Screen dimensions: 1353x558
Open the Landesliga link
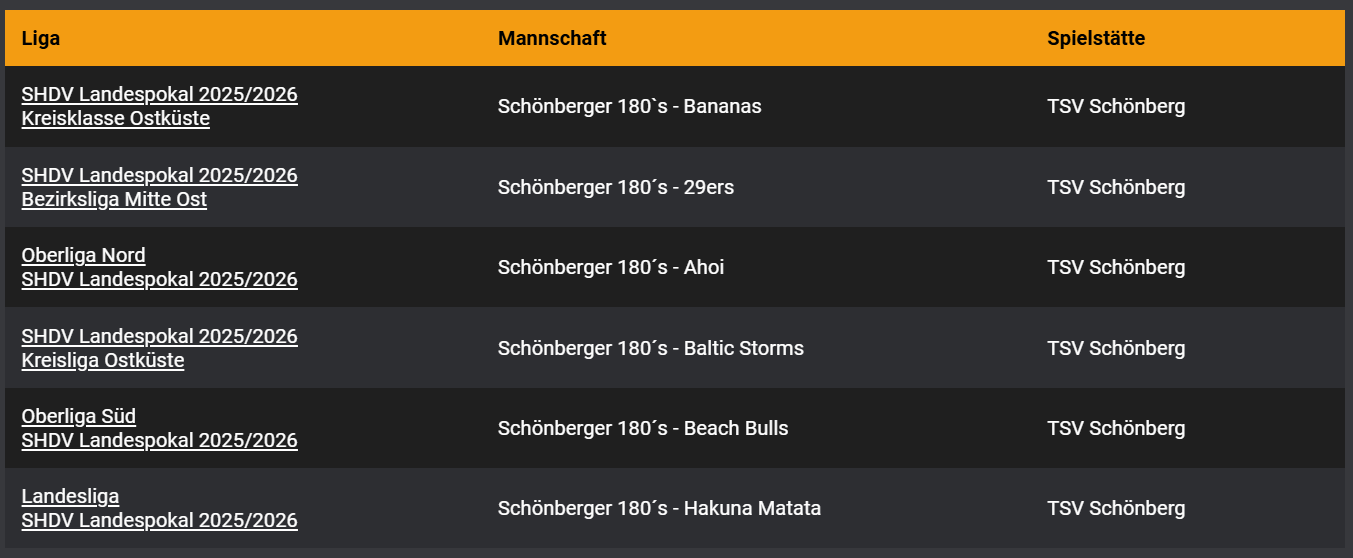(70, 496)
